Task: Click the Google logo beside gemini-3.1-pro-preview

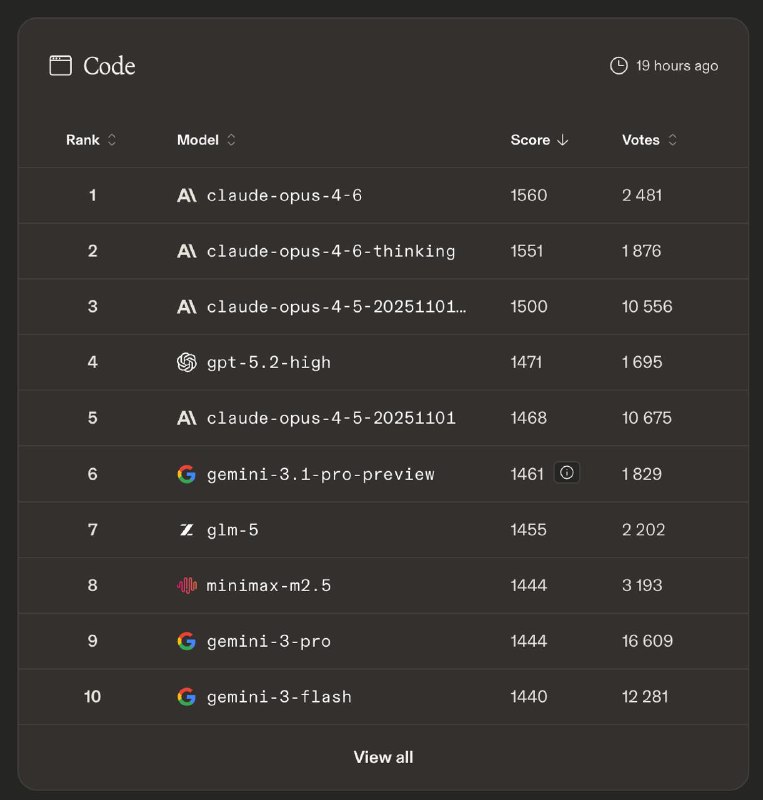Action: coord(186,474)
